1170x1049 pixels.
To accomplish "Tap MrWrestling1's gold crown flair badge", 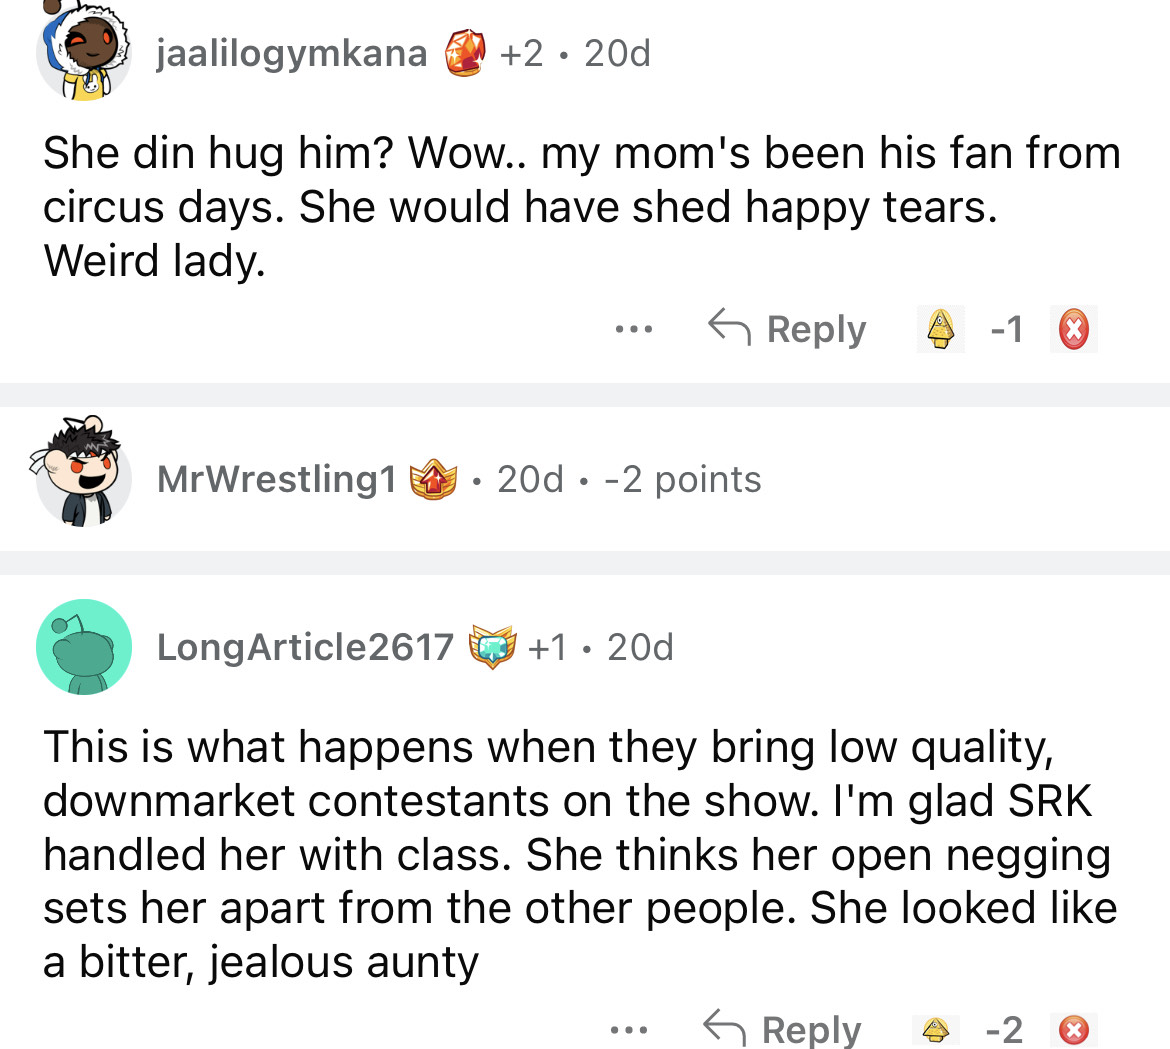I will [433, 480].
